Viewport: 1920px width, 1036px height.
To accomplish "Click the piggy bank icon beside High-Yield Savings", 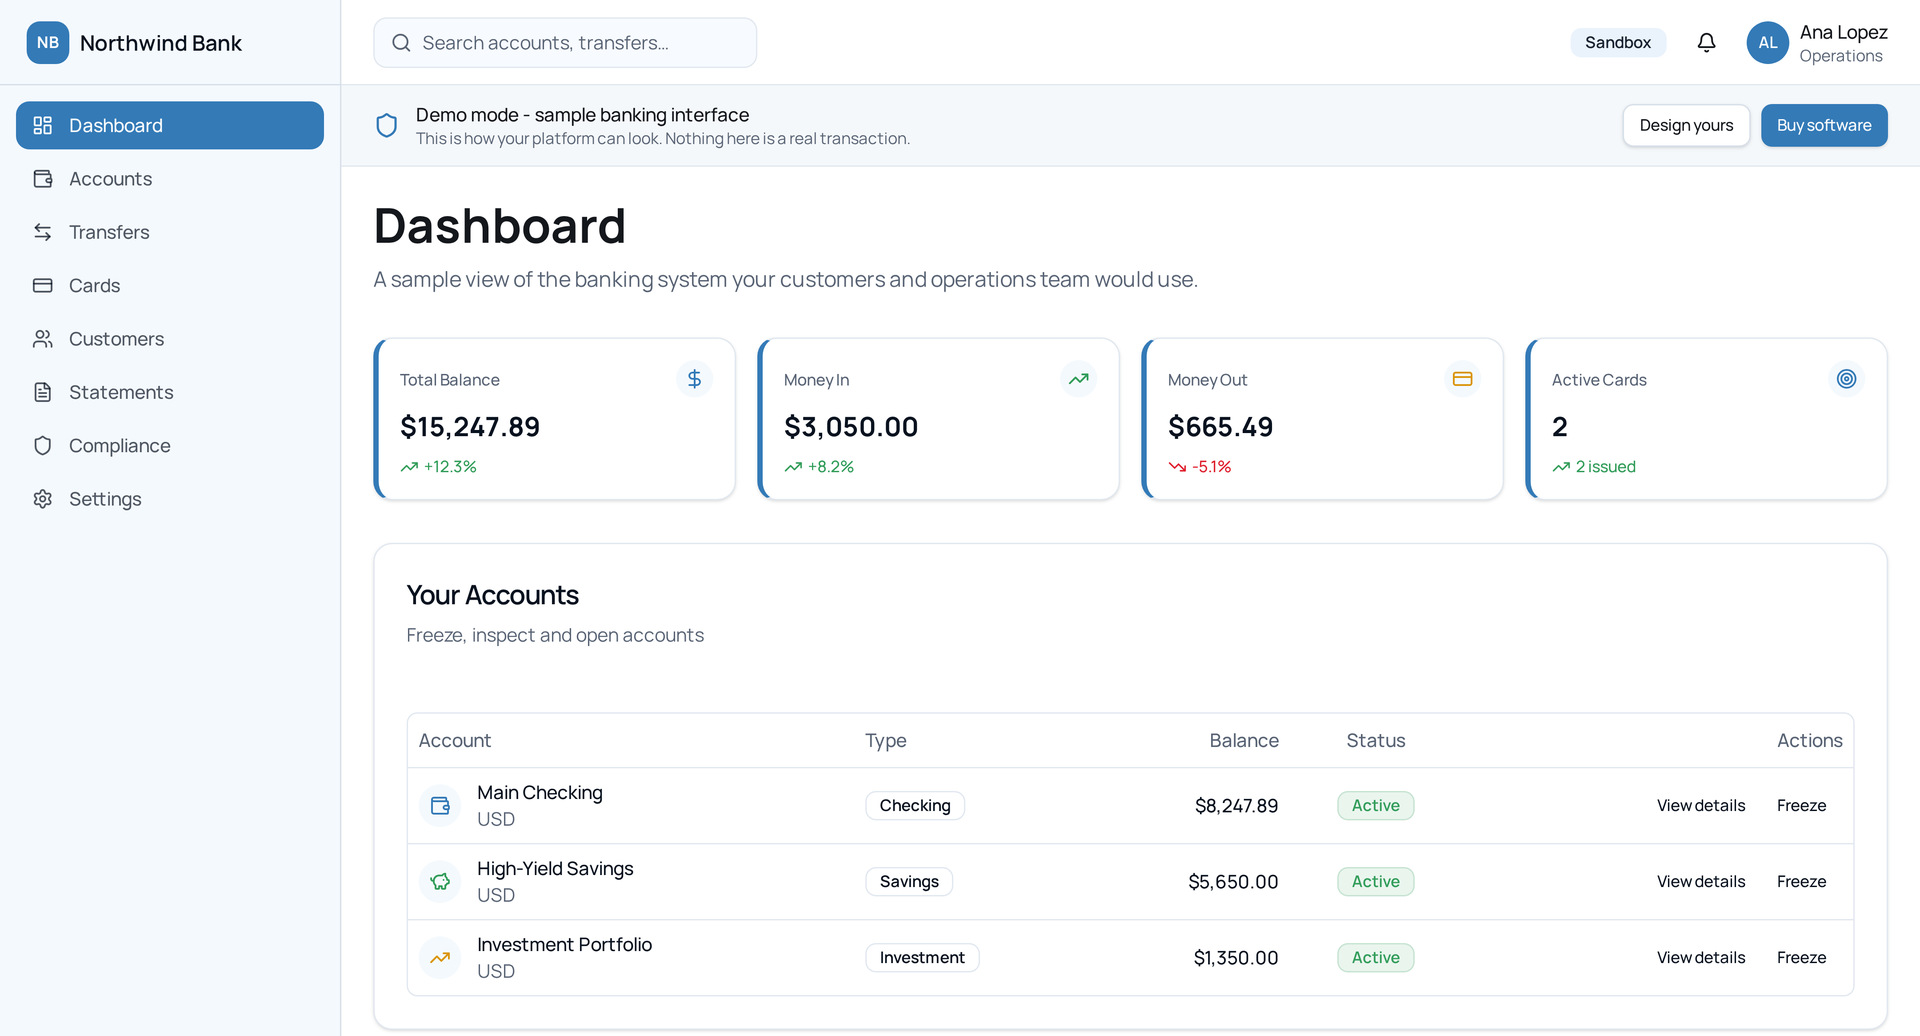I will point(440,882).
